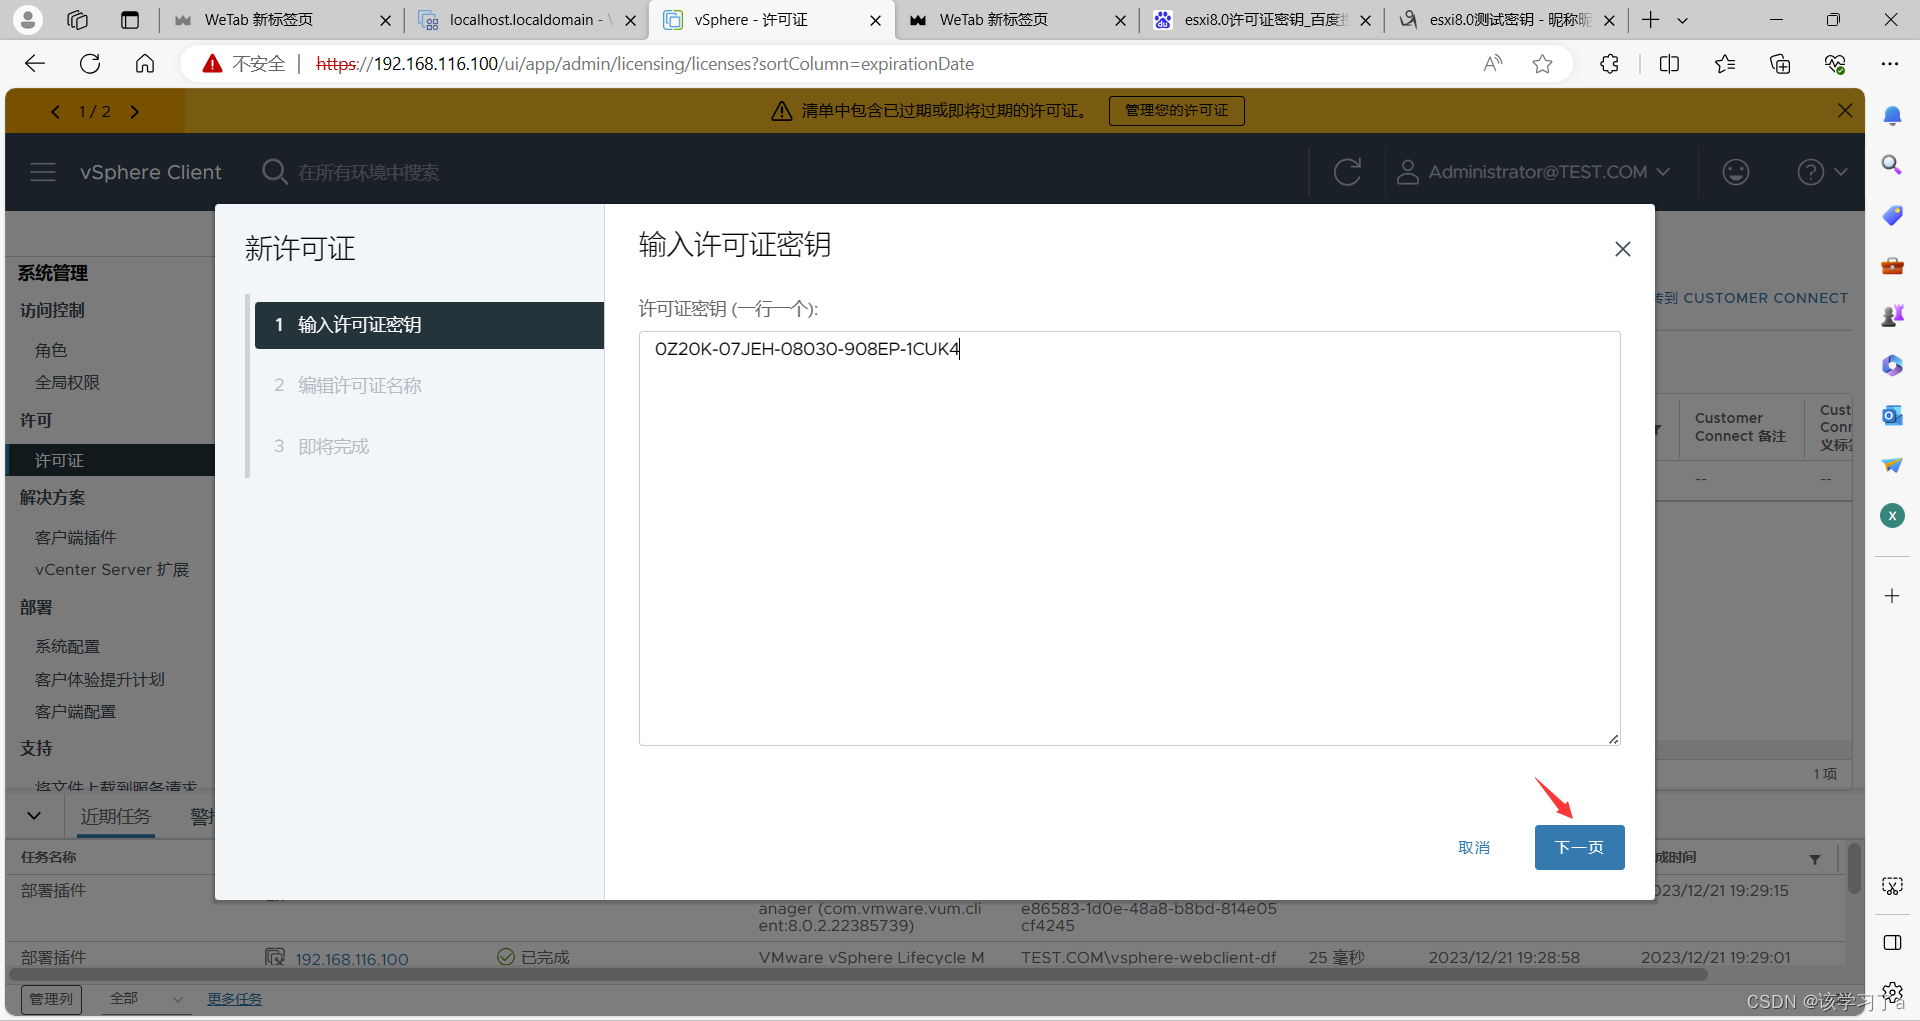This screenshot has width=1920, height=1021.
Task: Click the tasks panel horizontal scrollbar
Action: pos(857,974)
